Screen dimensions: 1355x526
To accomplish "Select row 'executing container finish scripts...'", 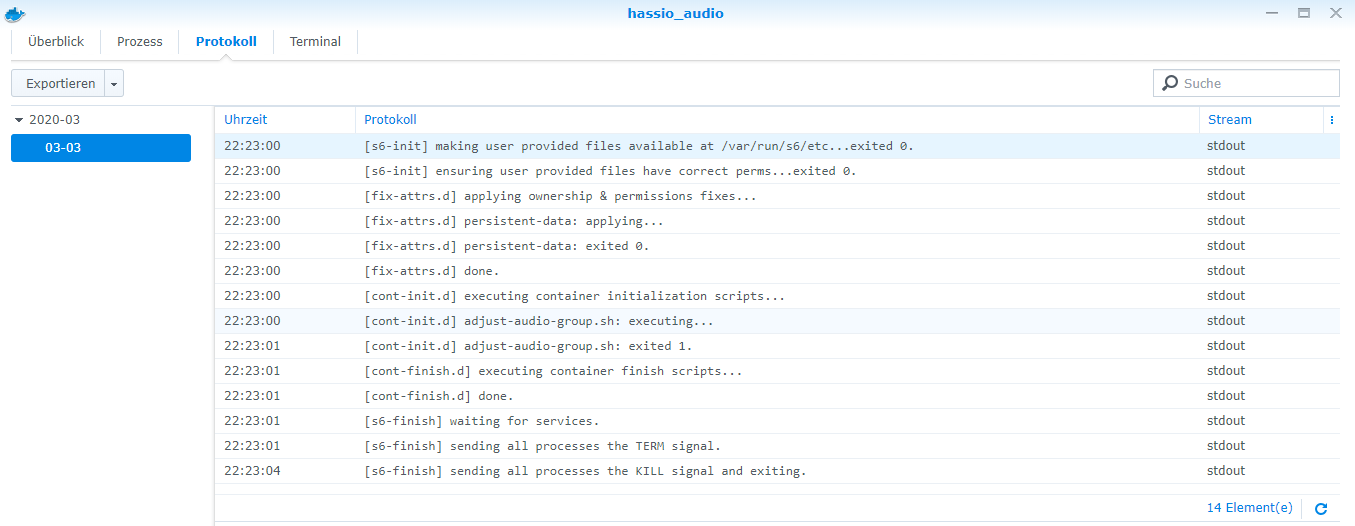I will 777,371.
